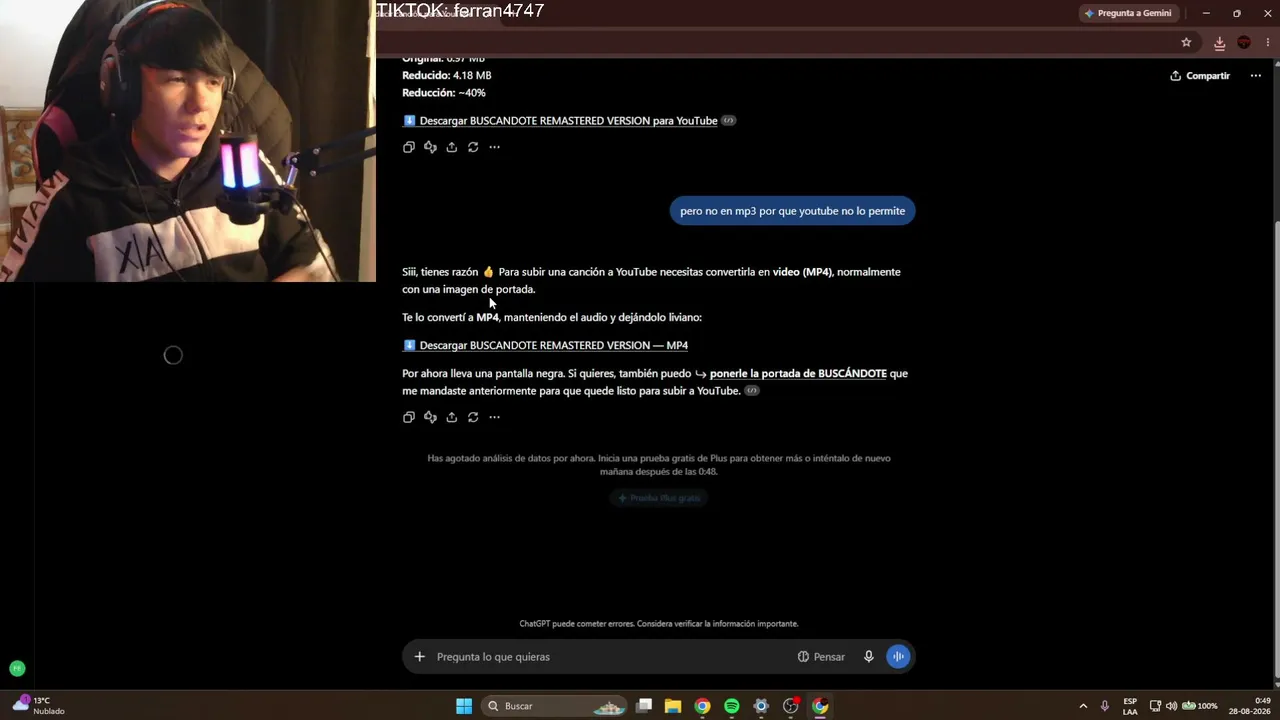
Task: Click the 'Has agotado análisis de datos' notice
Action: click(x=659, y=464)
